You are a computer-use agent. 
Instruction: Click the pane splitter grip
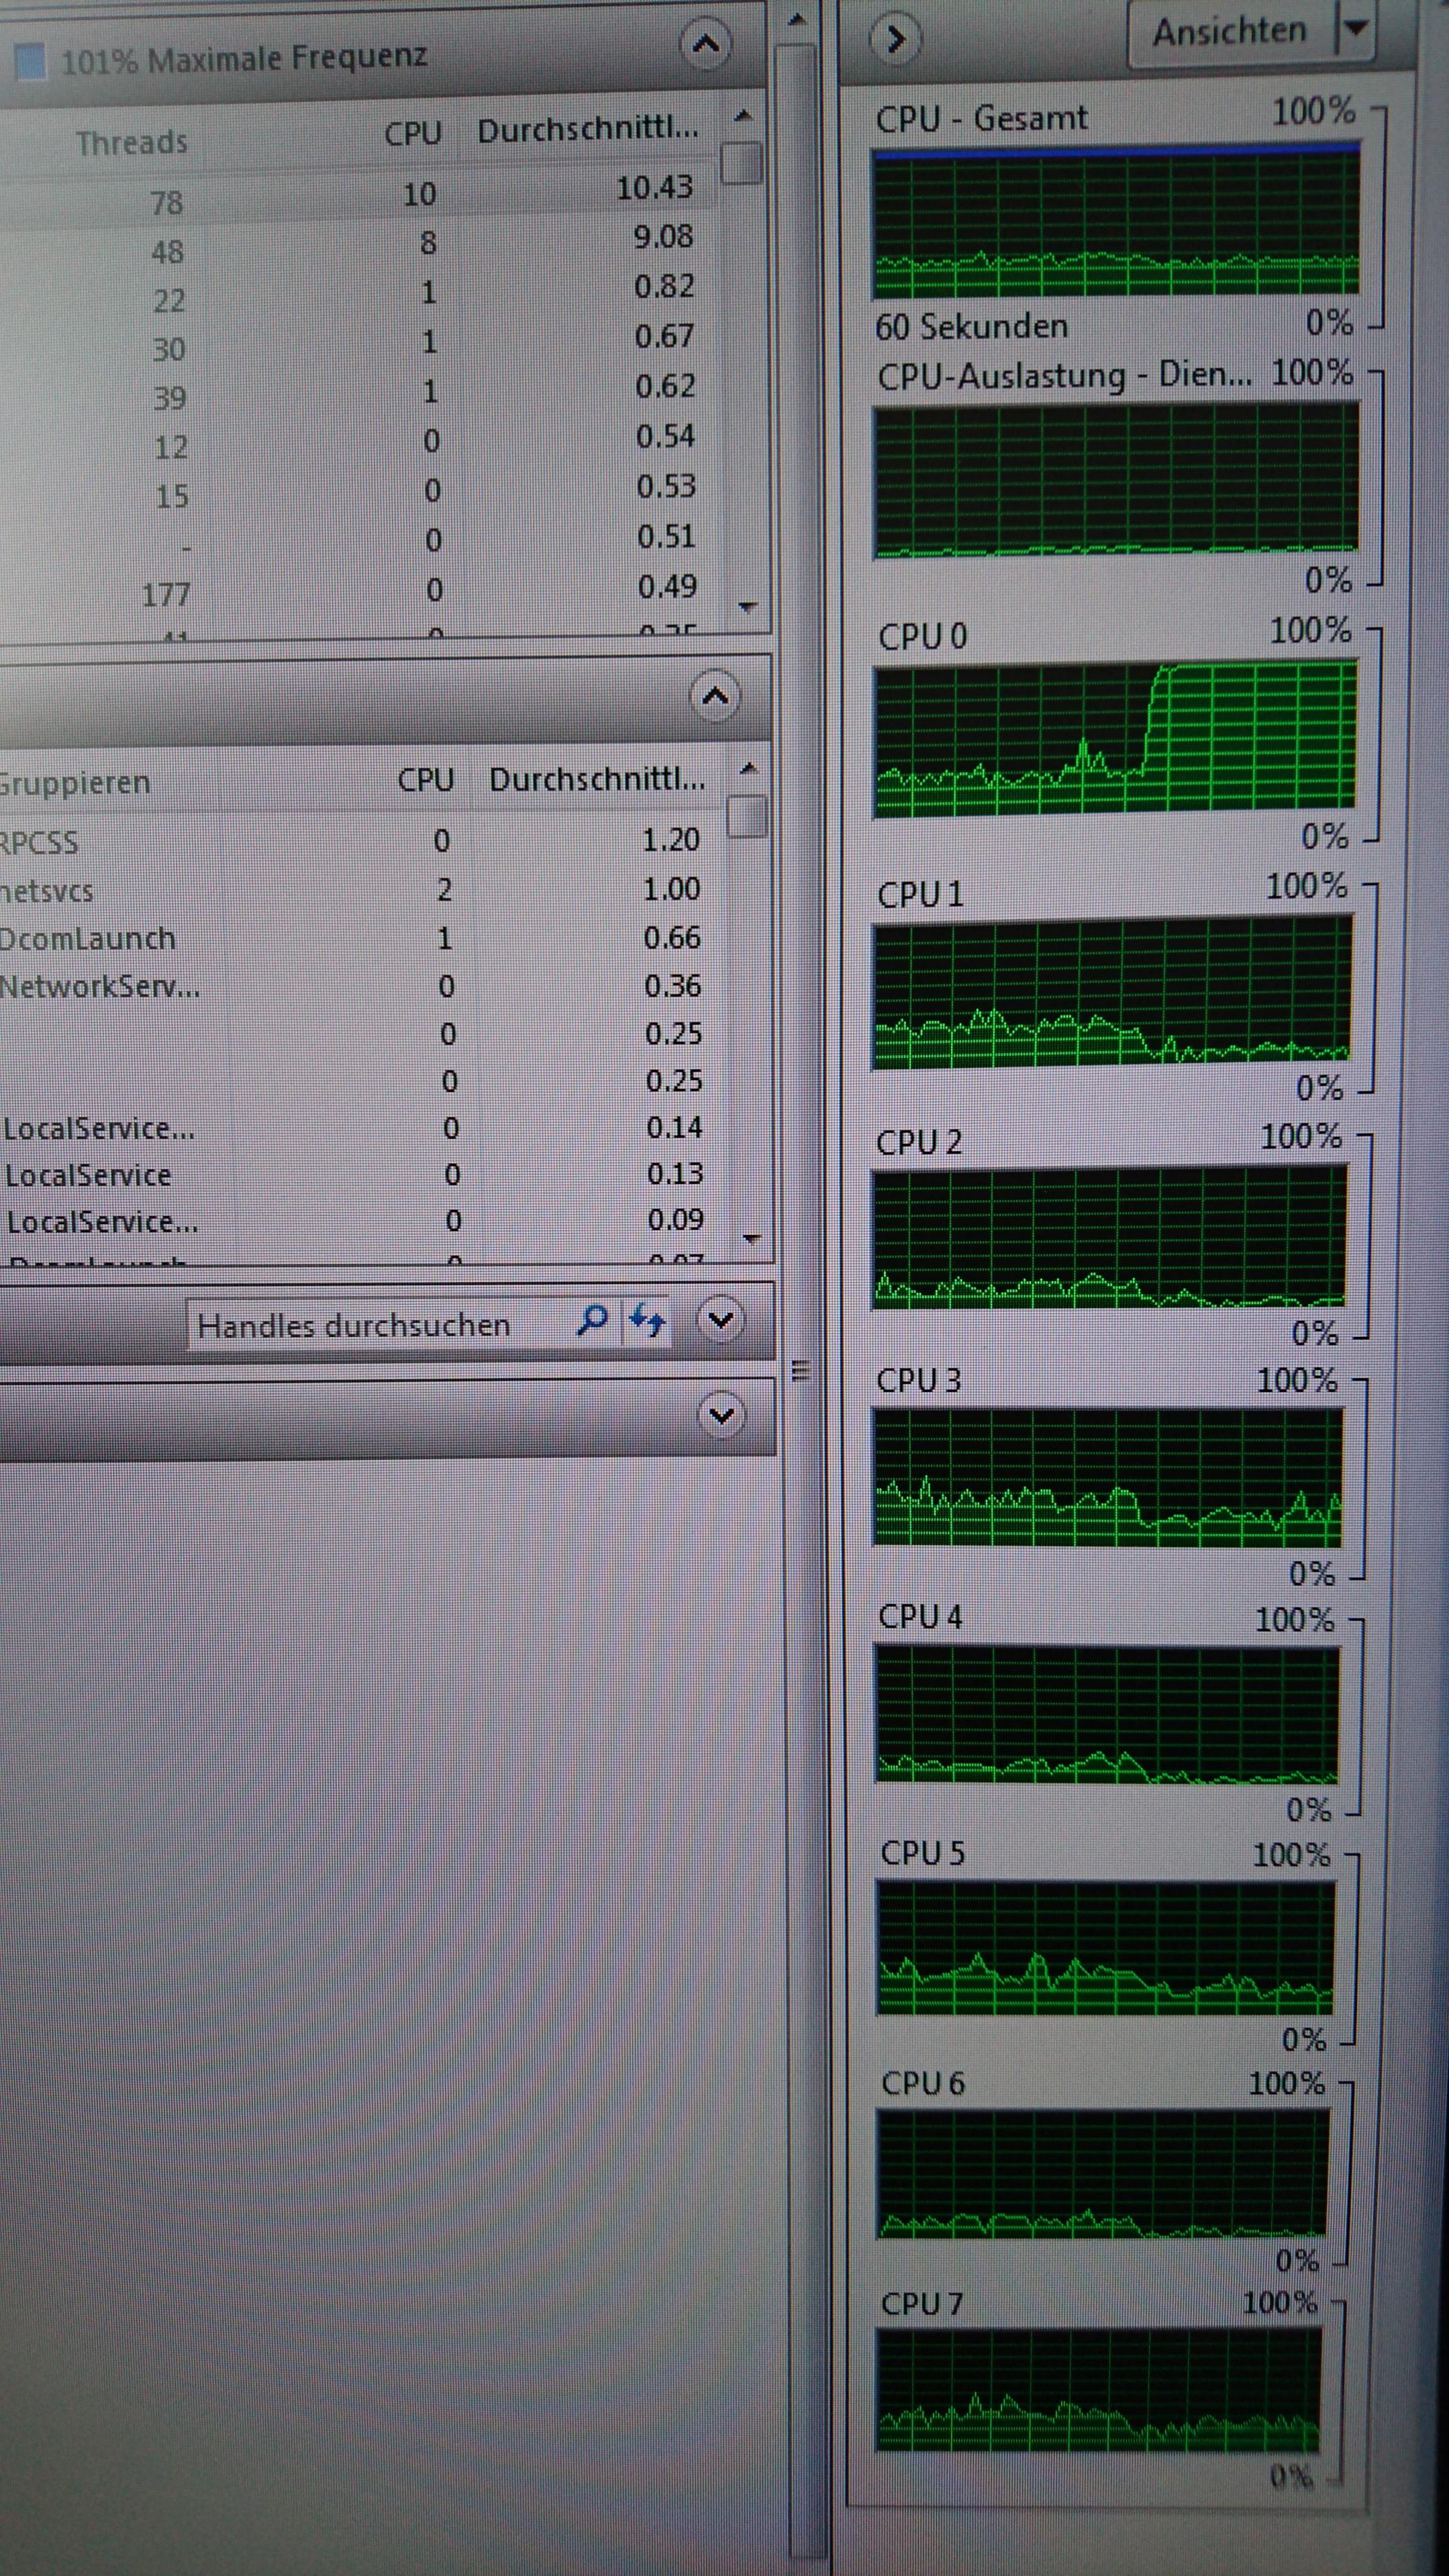coord(800,1370)
